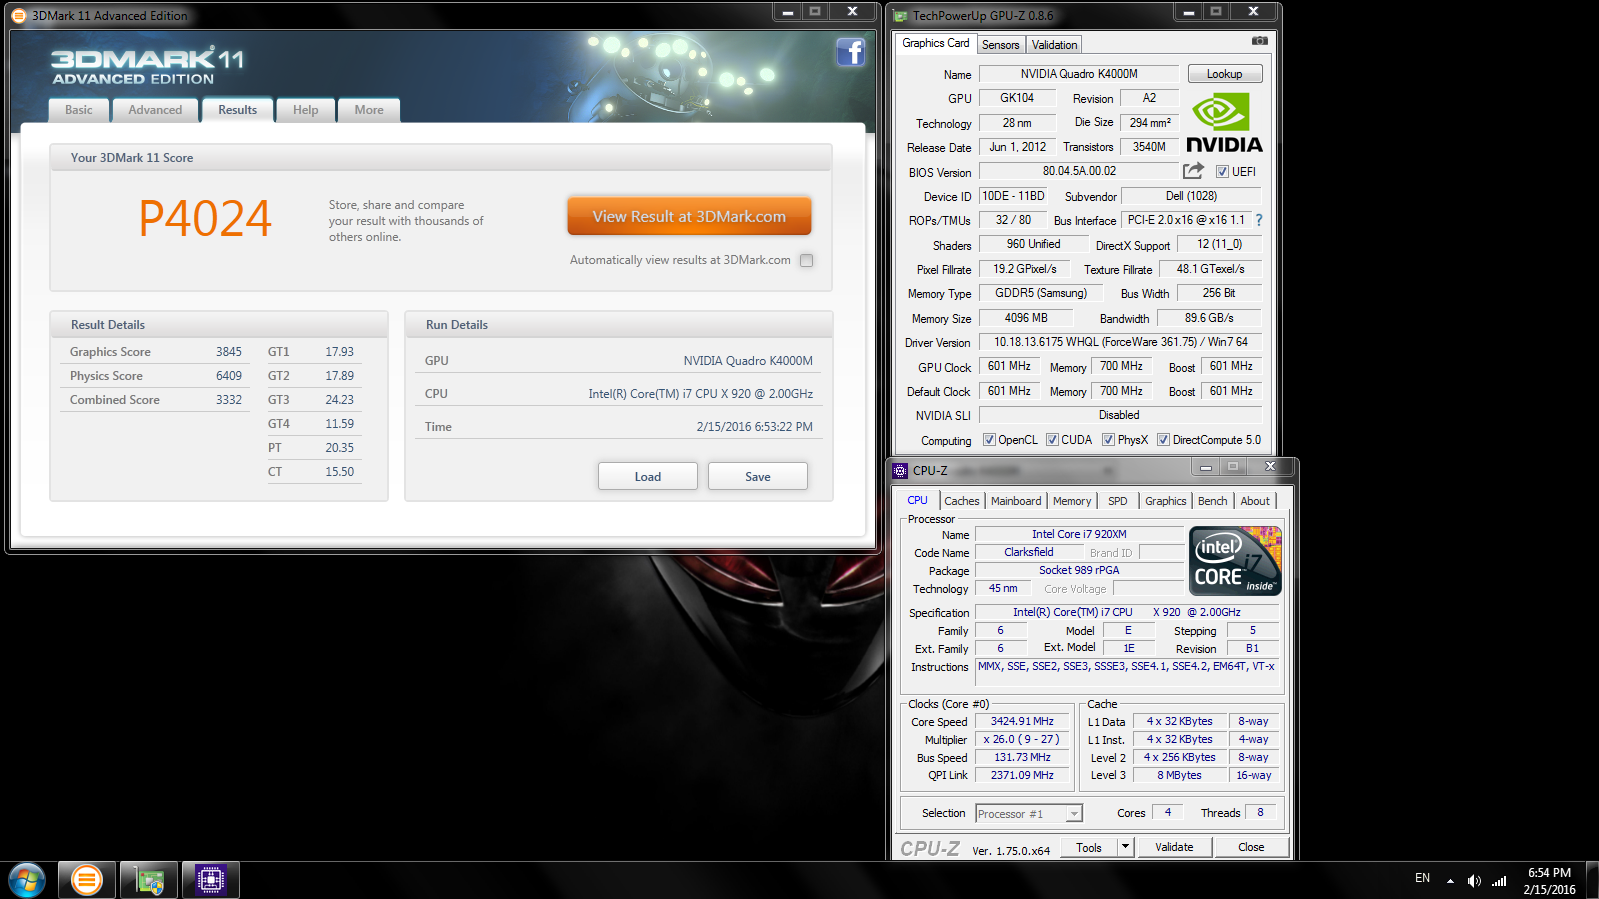1599x899 pixels.
Task: Click the Graphics Score value 3845
Action: pyautogui.click(x=229, y=352)
